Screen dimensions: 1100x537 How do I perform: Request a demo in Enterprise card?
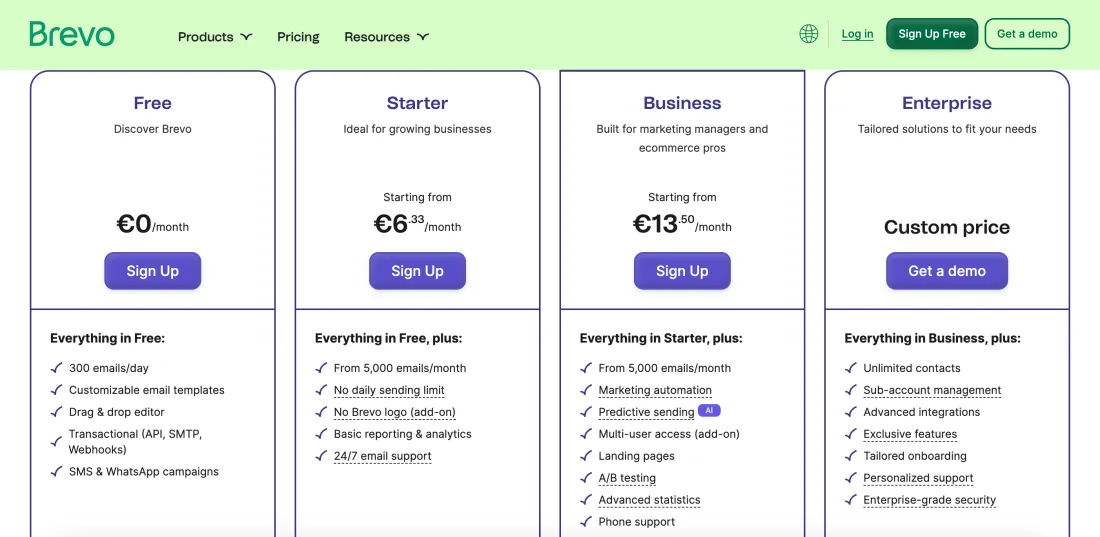click(946, 271)
